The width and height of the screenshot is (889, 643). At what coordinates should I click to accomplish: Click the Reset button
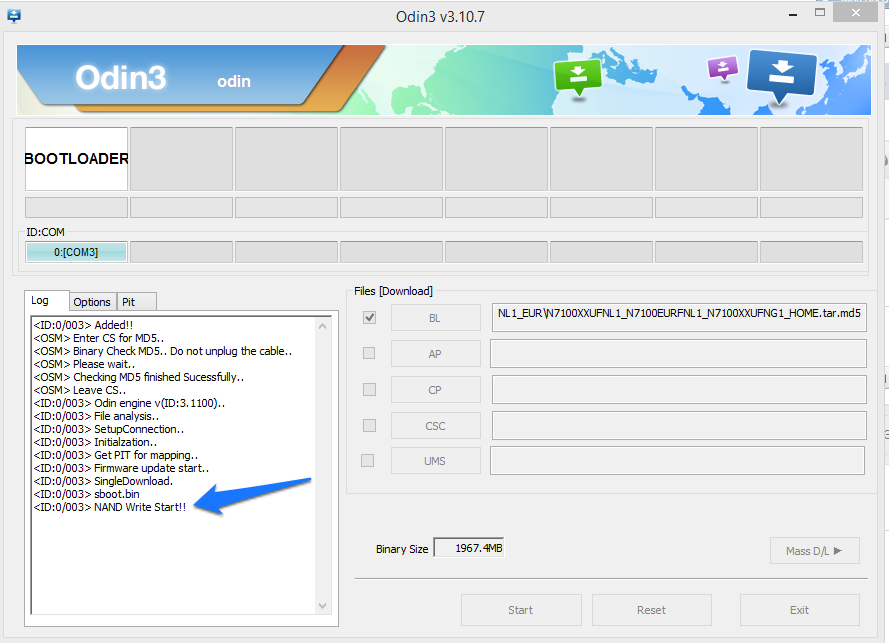click(651, 610)
